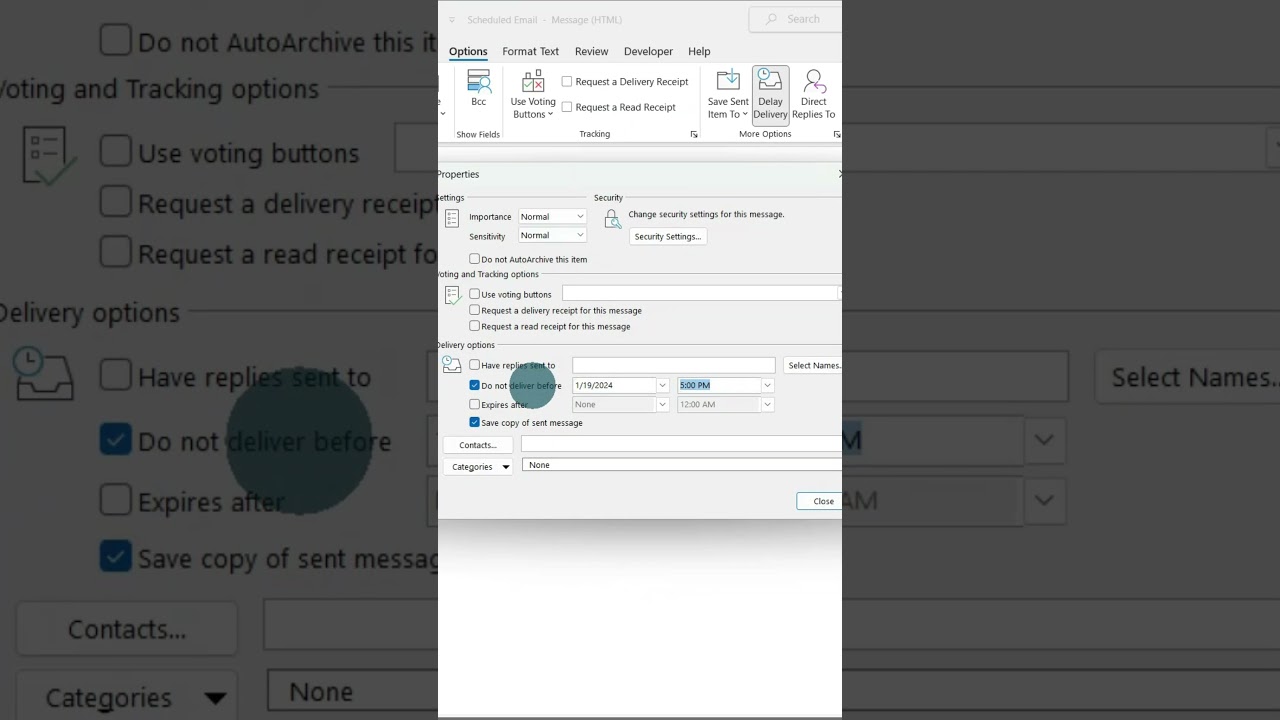Click in the Search box
1280x720 pixels.
click(x=795, y=19)
